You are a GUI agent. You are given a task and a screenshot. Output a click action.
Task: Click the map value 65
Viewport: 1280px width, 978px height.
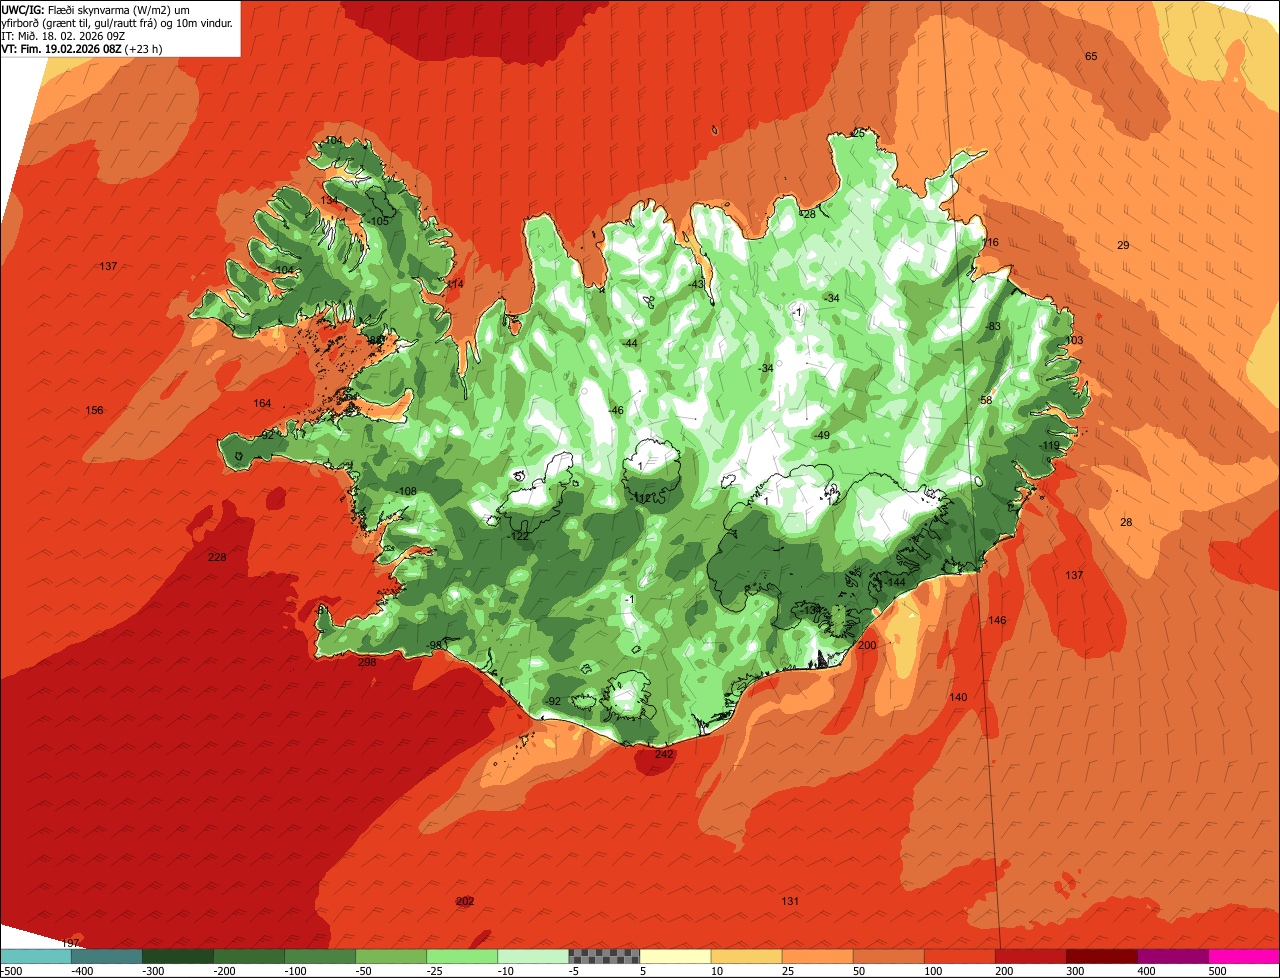[1091, 56]
